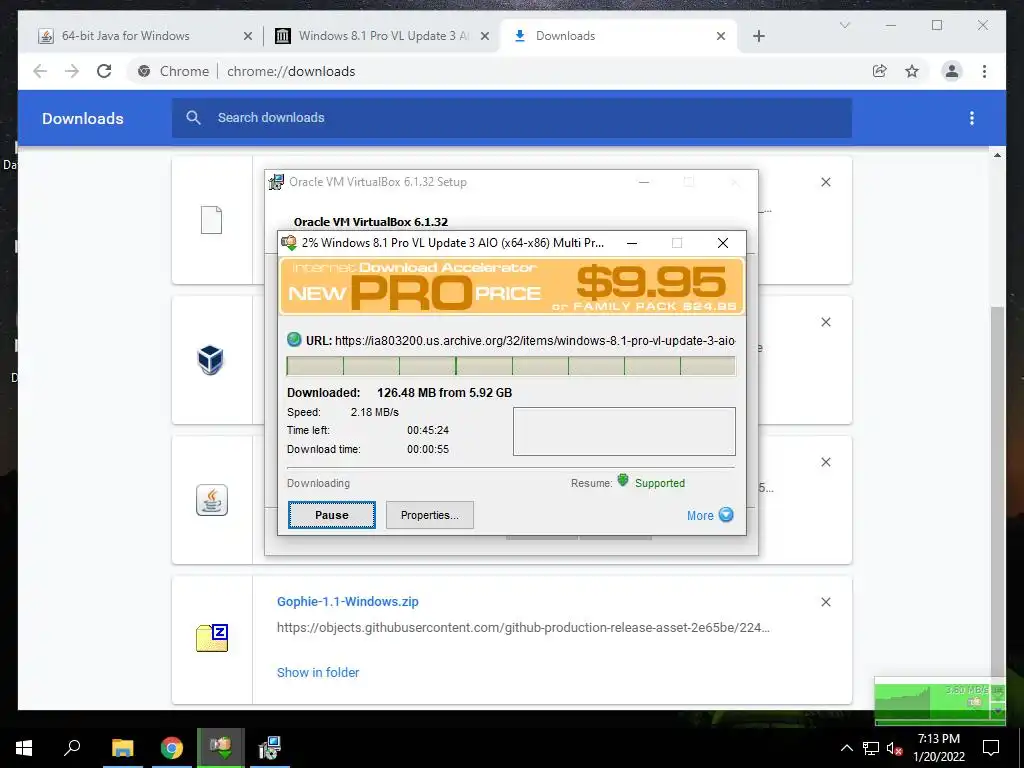The height and width of the screenshot is (768, 1024).
Task: Open the network status tray icon
Action: coord(871,748)
